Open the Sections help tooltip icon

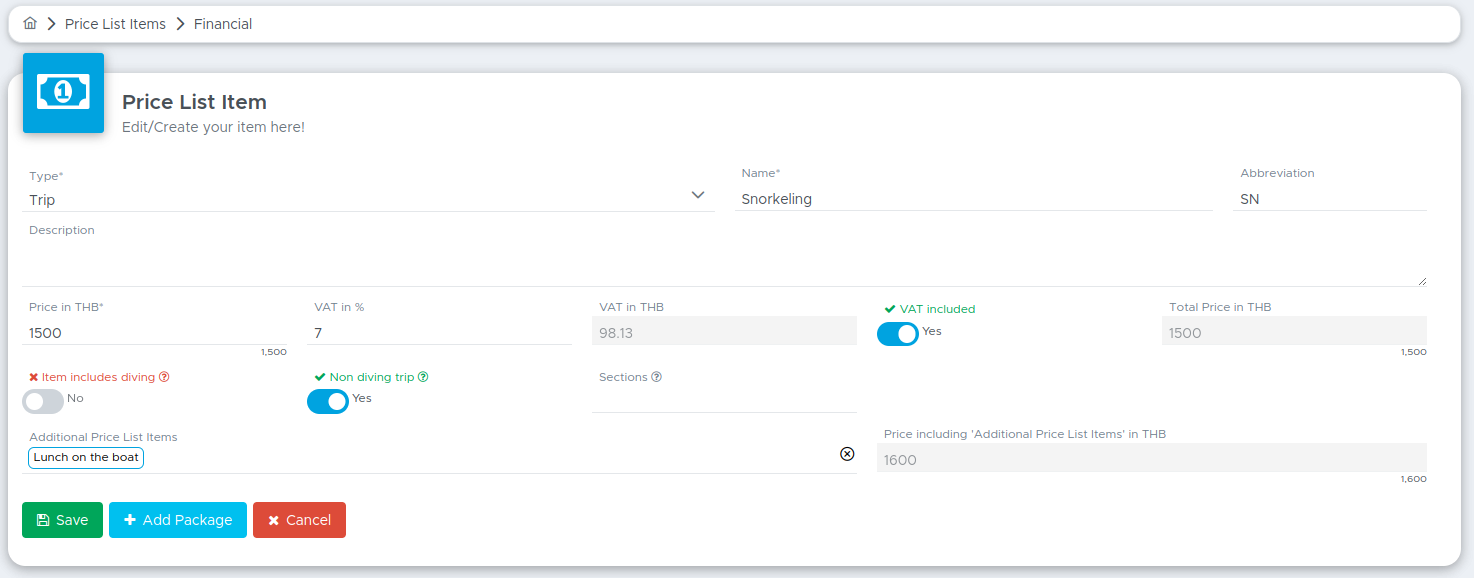[x=657, y=377]
